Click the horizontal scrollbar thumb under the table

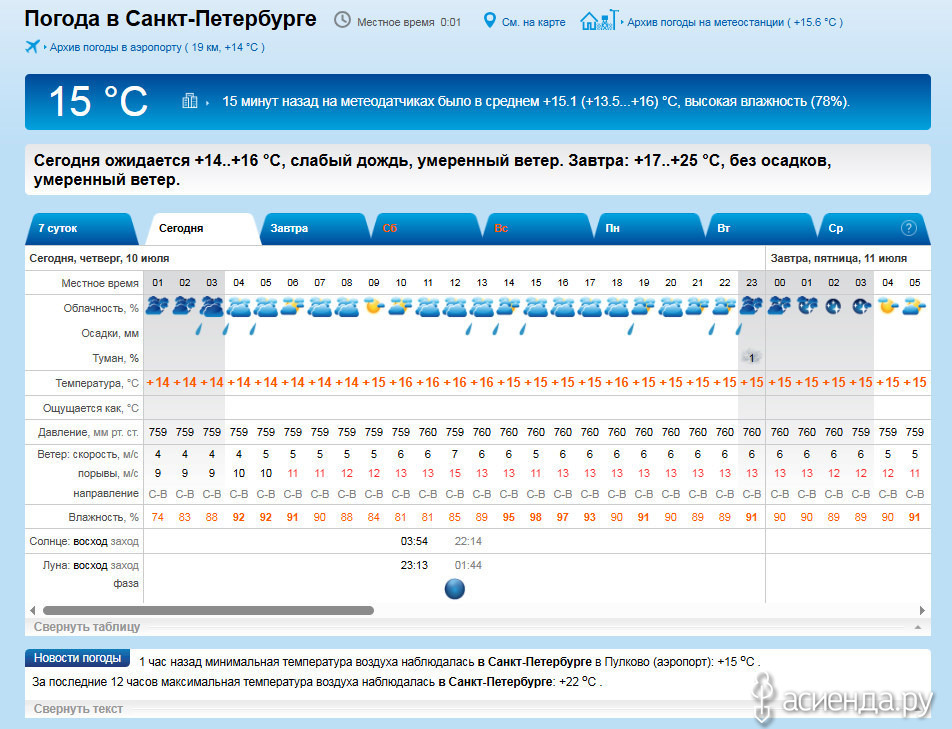(x=208, y=610)
